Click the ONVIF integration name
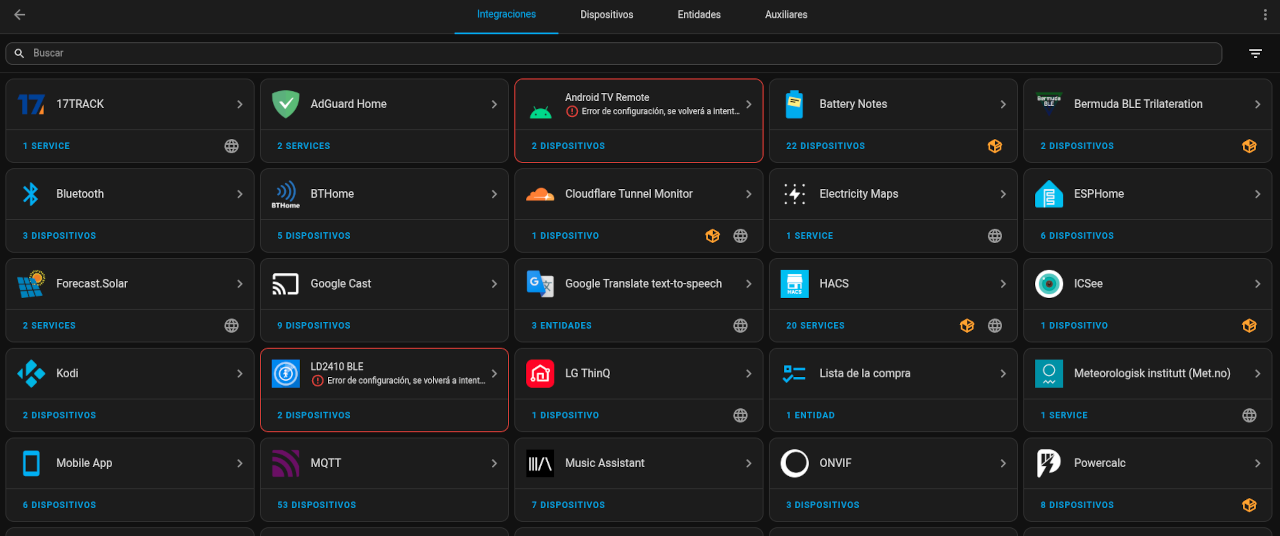Screen dimensions: 1280x536 click(x=835, y=463)
